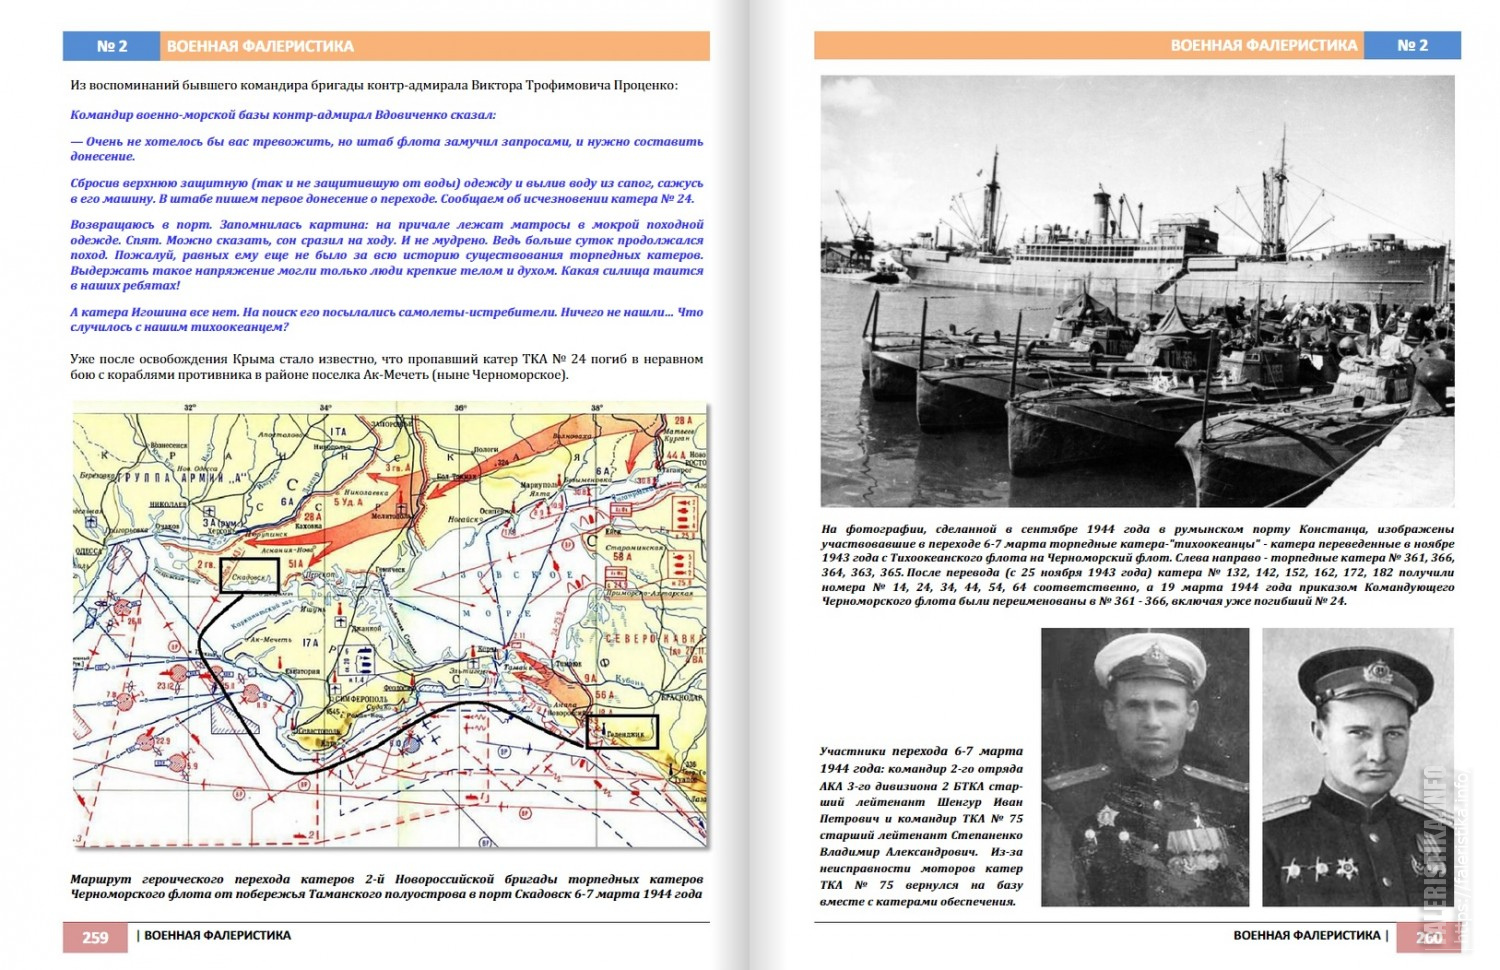Click the caption 'Участники перехода 6-7 марта'
Viewport: 1500px width, 970px height.
[921, 826]
